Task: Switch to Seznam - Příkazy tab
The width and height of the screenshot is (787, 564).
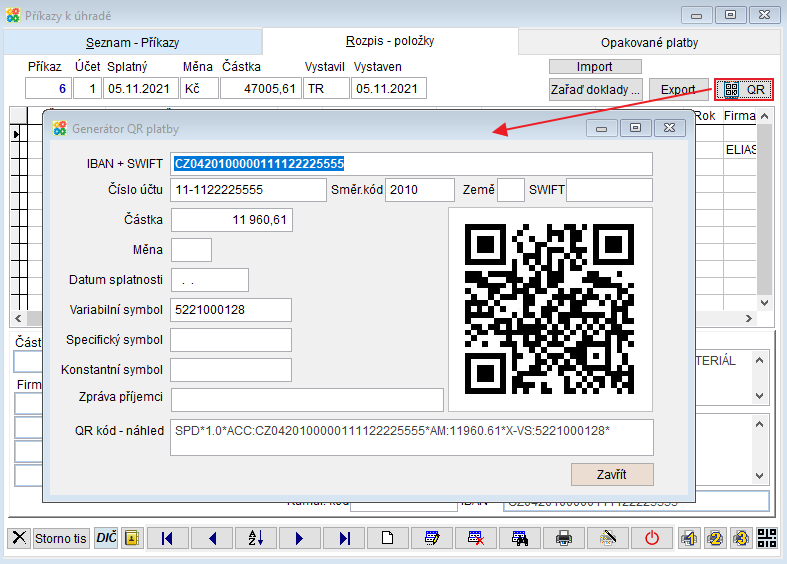Action: [x=133, y=43]
